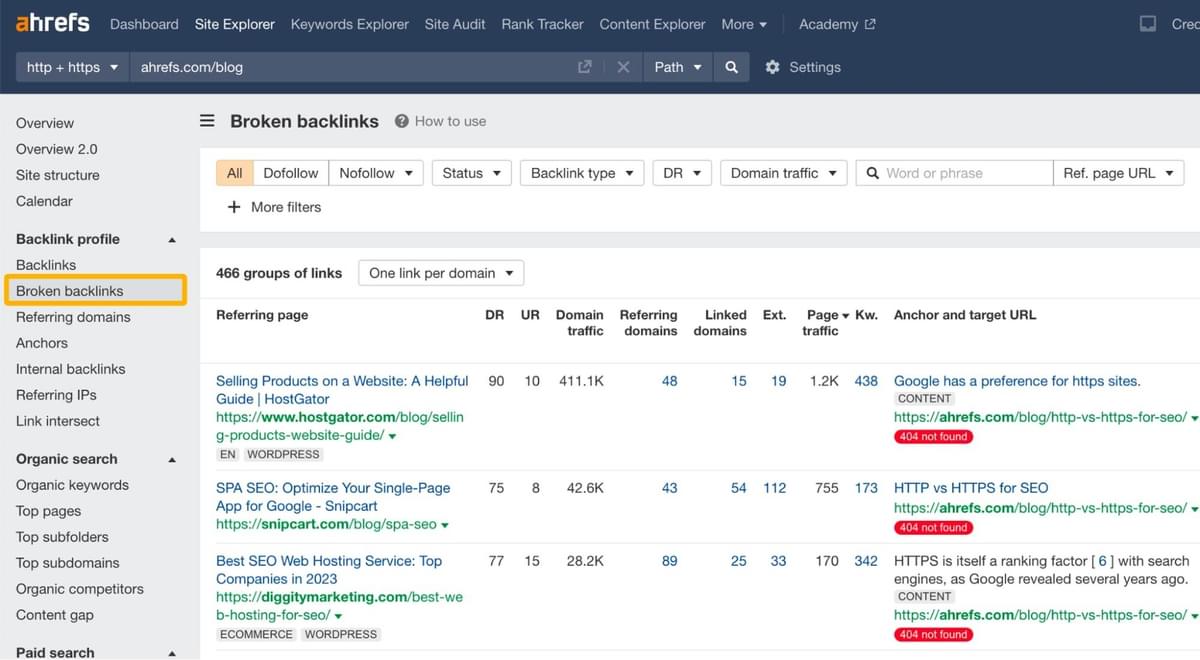The width and height of the screenshot is (1200, 660).
Task: Clear the URL field with the X icon
Action: coord(623,67)
